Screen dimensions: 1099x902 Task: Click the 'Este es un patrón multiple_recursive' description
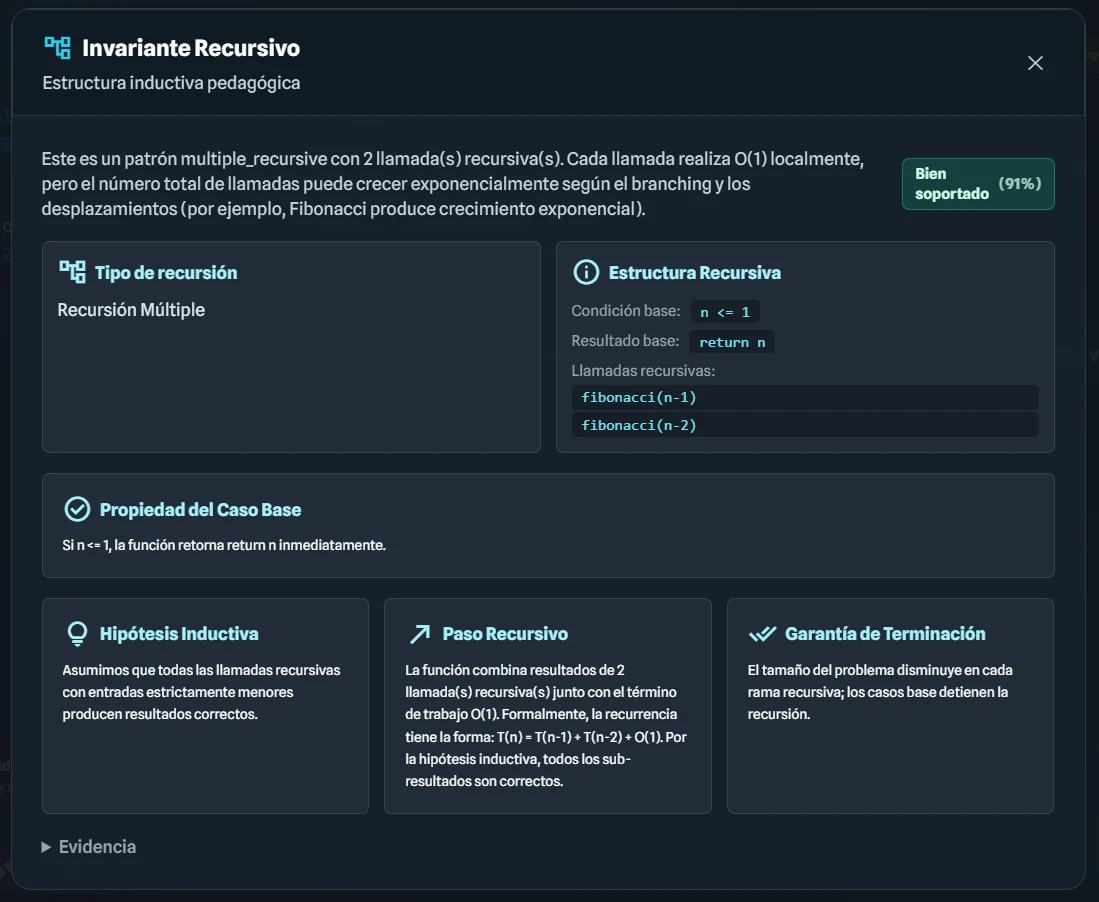(x=453, y=184)
